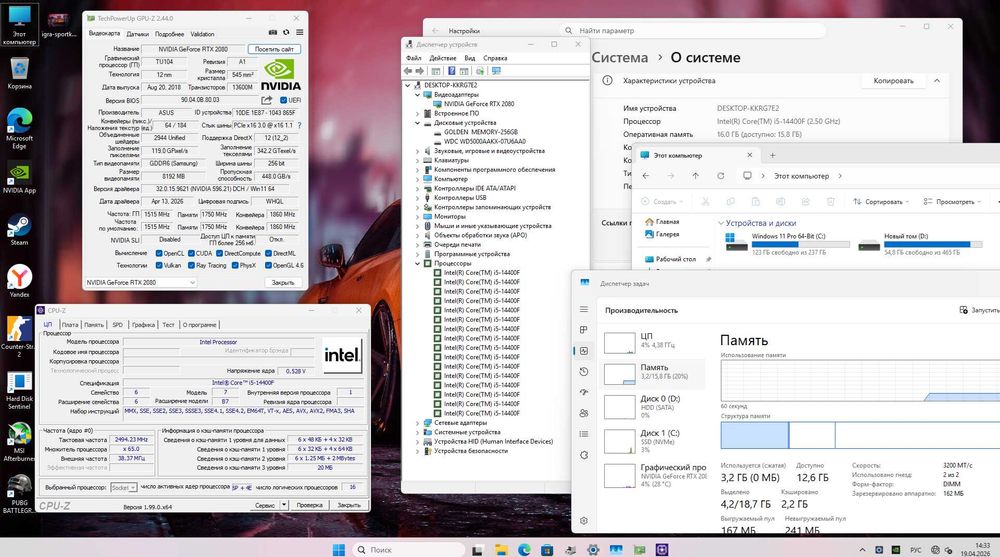Collapse Процессоры node in Device Manager

[x=418, y=263]
